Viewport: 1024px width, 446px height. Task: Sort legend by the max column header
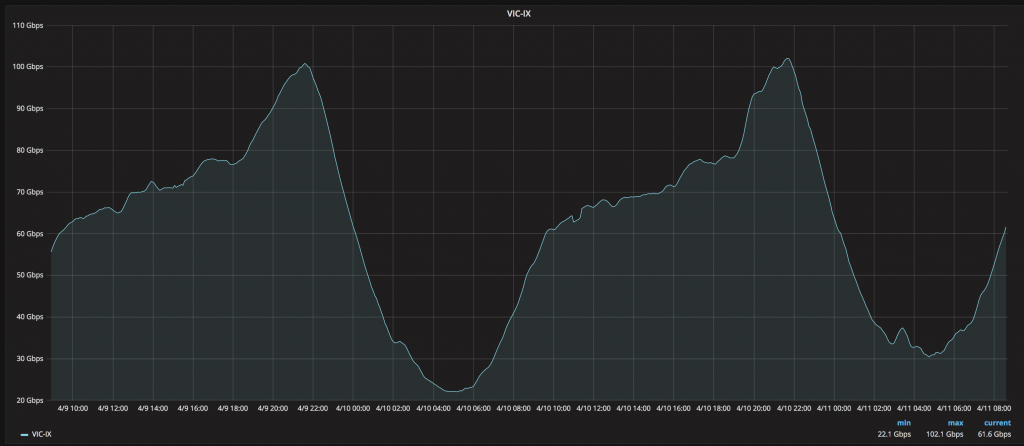(955, 423)
